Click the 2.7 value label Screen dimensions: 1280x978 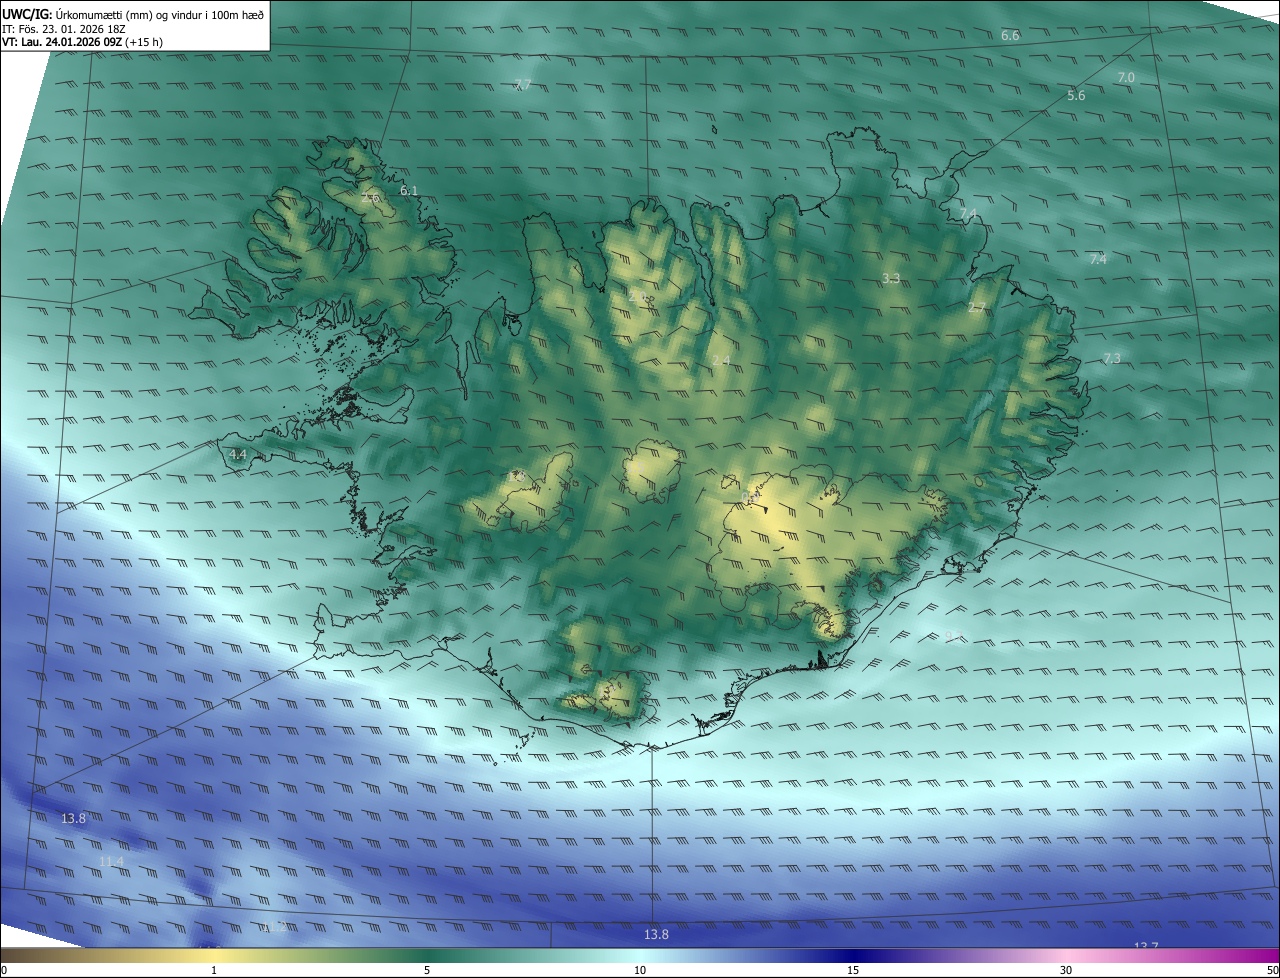click(x=977, y=307)
